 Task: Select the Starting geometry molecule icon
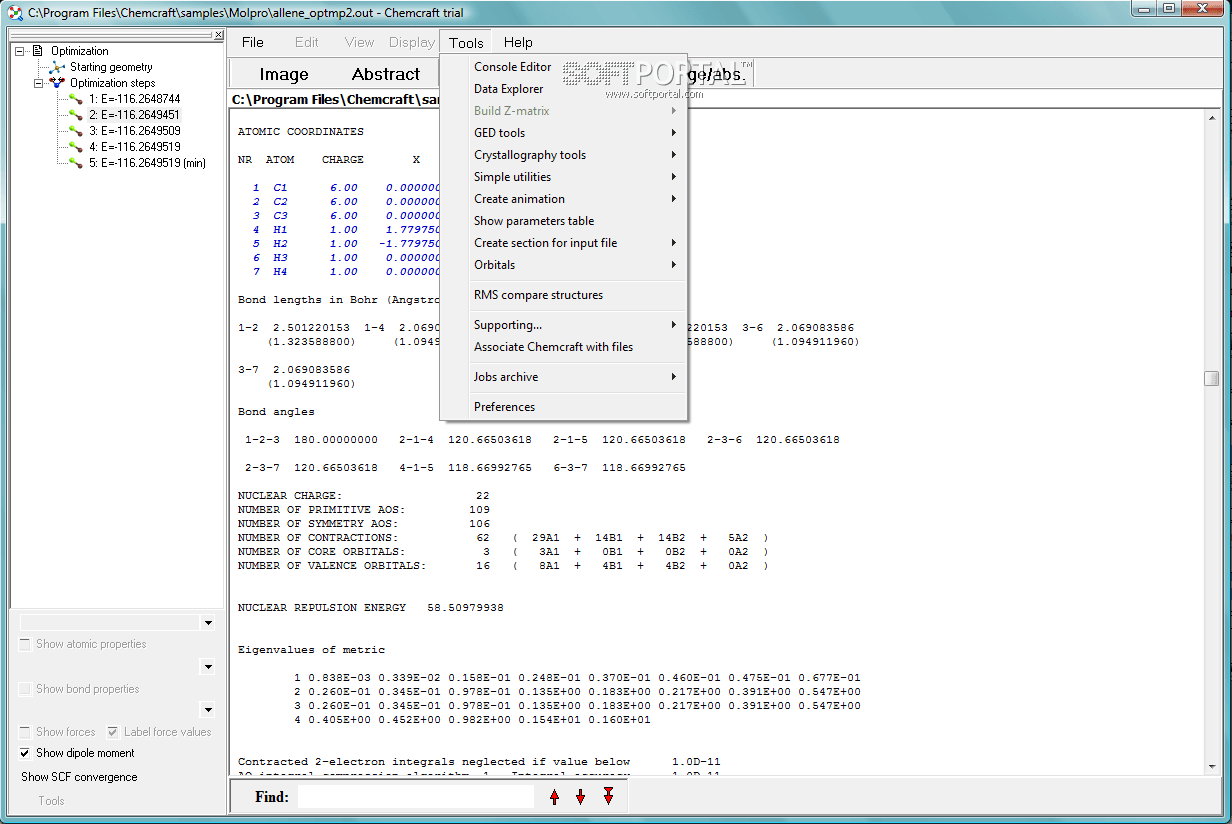(58, 67)
